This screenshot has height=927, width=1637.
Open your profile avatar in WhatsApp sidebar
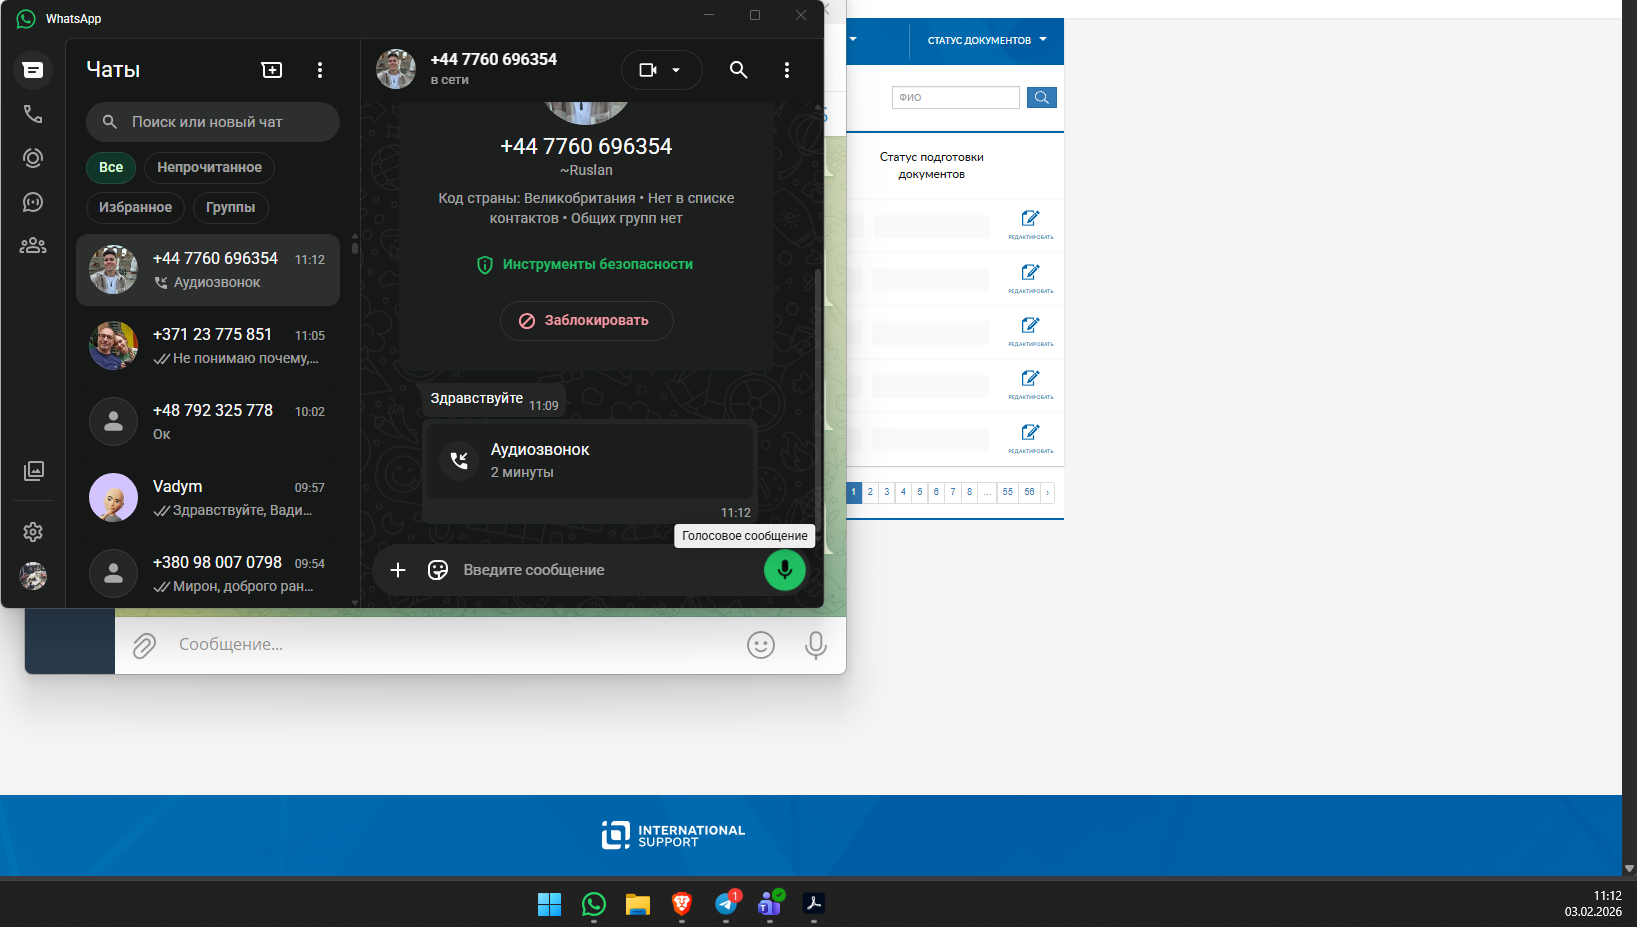(x=33, y=576)
